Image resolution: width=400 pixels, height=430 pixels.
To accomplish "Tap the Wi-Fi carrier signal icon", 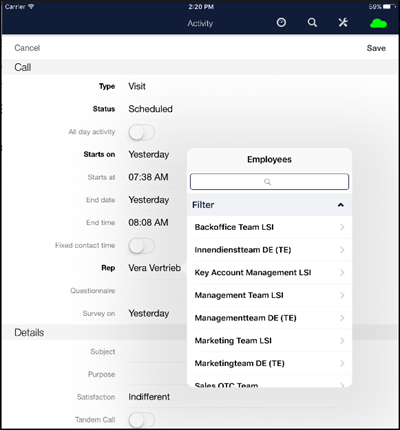I will pos(31,6).
